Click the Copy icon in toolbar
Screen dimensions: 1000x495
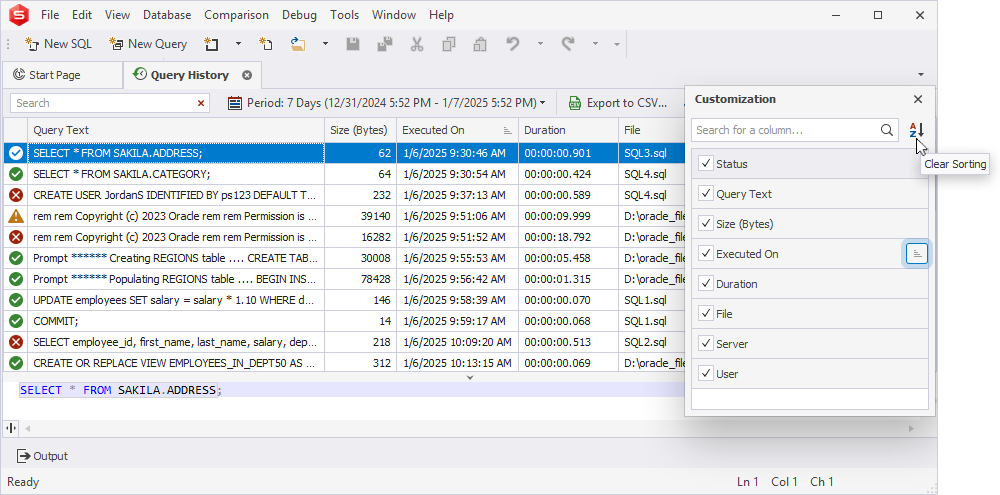pos(449,44)
